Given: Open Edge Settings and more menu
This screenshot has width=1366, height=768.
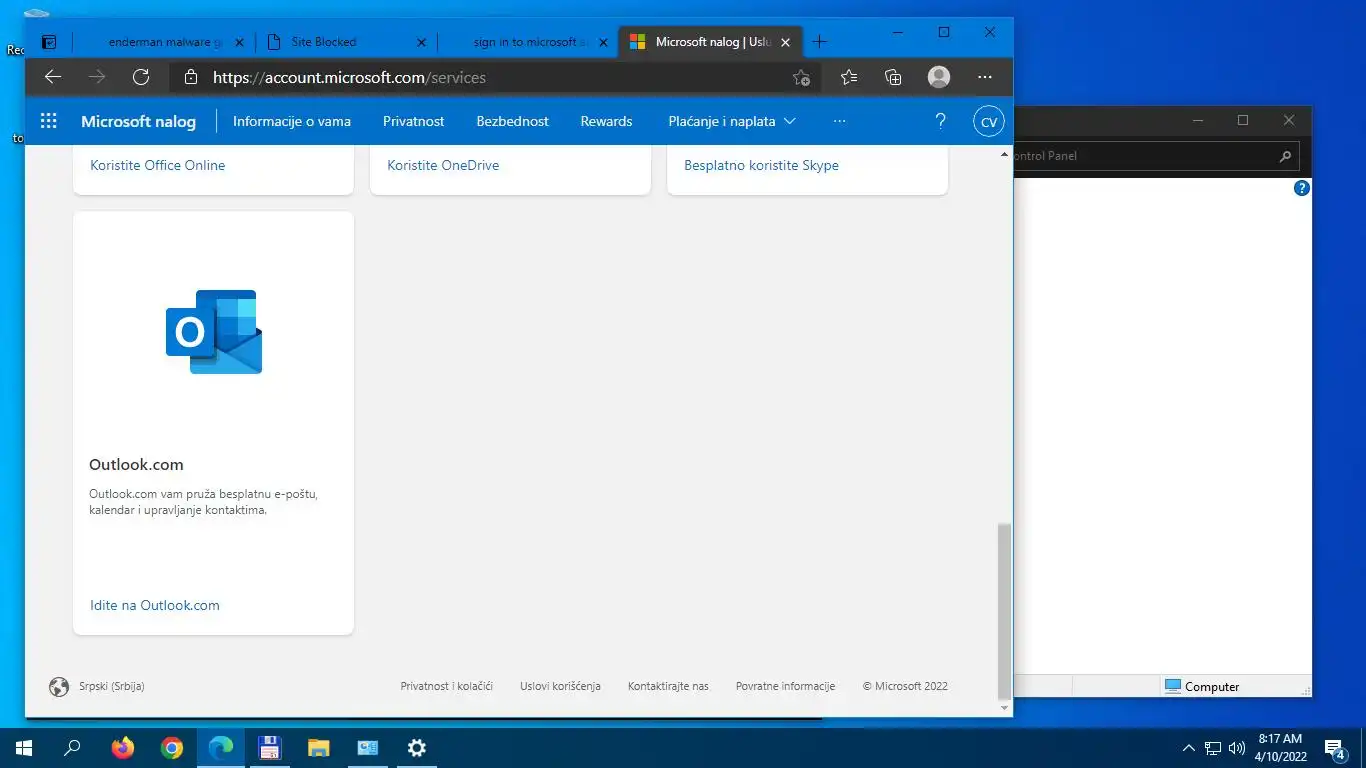Looking at the screenshot, I should pos(985,77).
